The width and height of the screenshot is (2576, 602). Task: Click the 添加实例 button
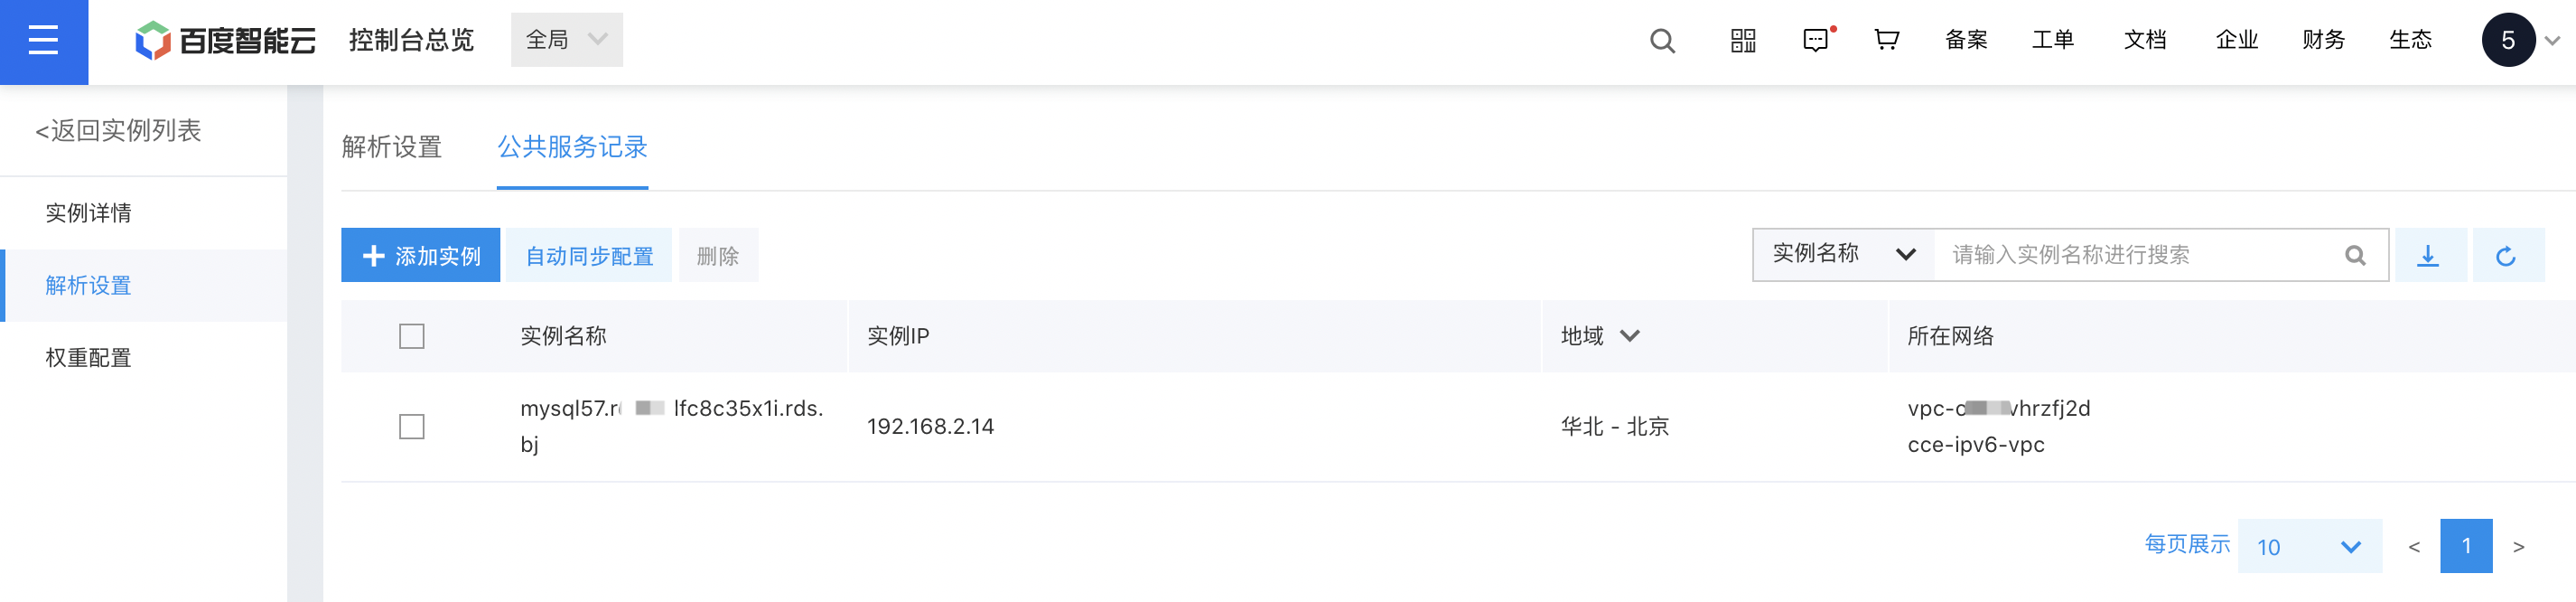pyautogui.click(x=421, y=256)
